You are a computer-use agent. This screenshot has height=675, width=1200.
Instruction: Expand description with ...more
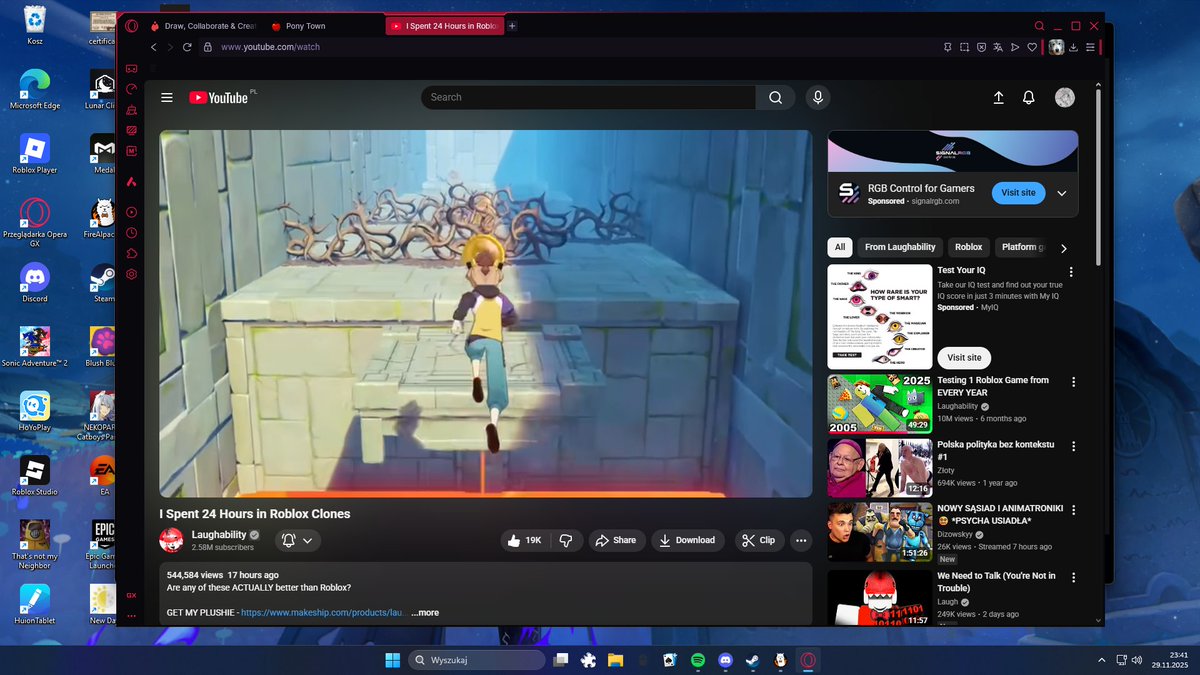[425, 613]
